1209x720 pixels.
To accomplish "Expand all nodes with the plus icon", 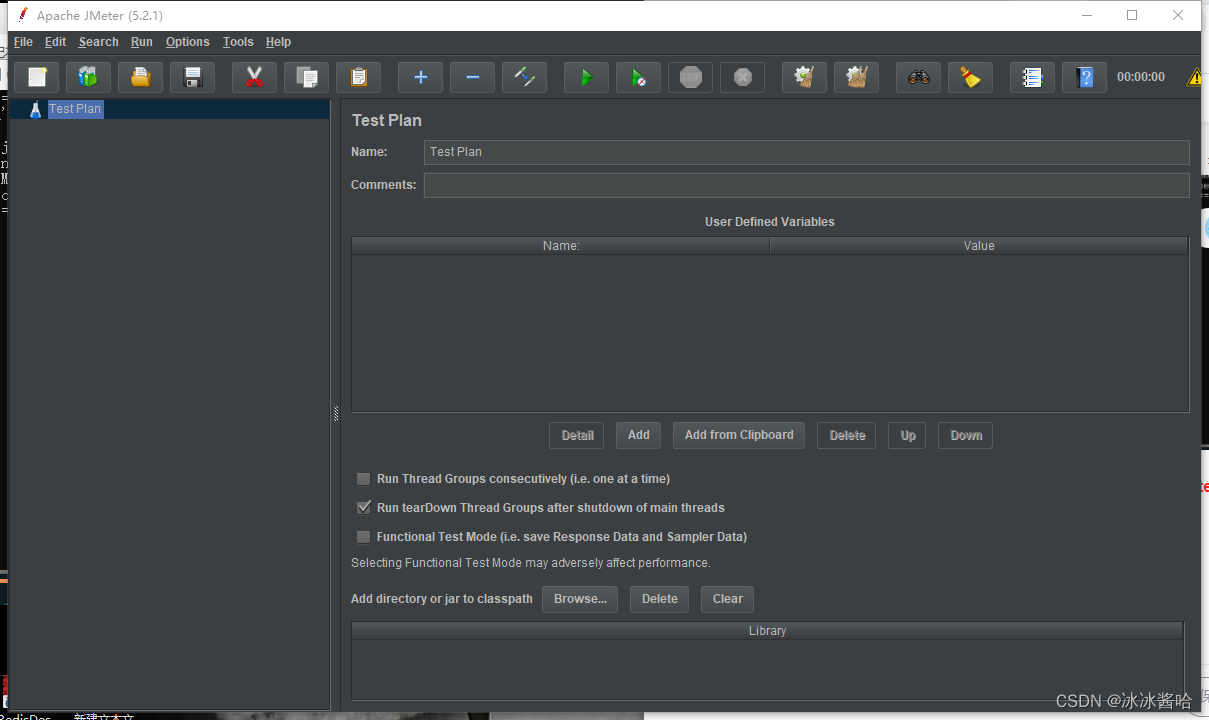I will pyautogui.click(x=421, y=77).
